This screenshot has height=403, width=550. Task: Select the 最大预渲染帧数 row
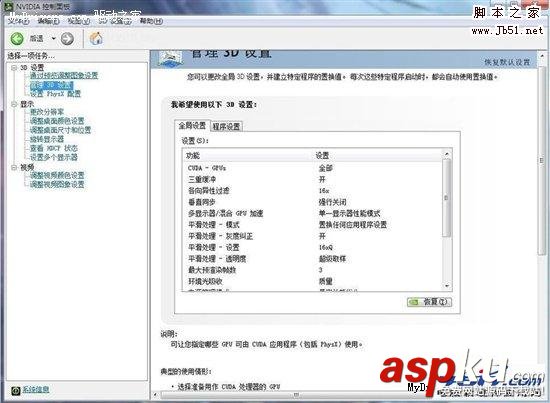click(x=313, y=270)
